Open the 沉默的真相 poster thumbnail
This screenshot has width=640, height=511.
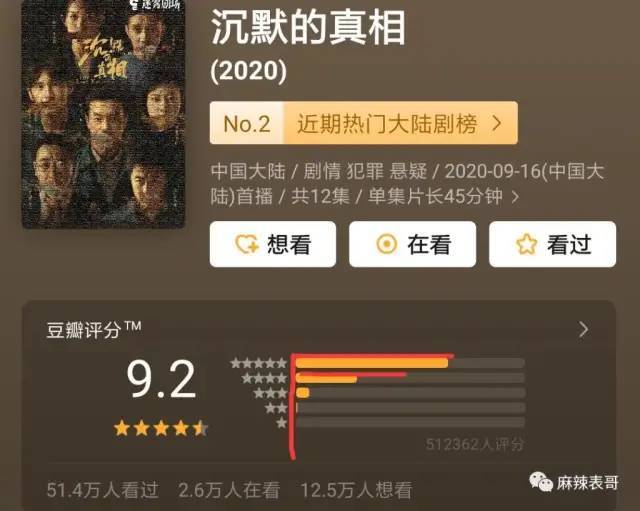(103, 114)
